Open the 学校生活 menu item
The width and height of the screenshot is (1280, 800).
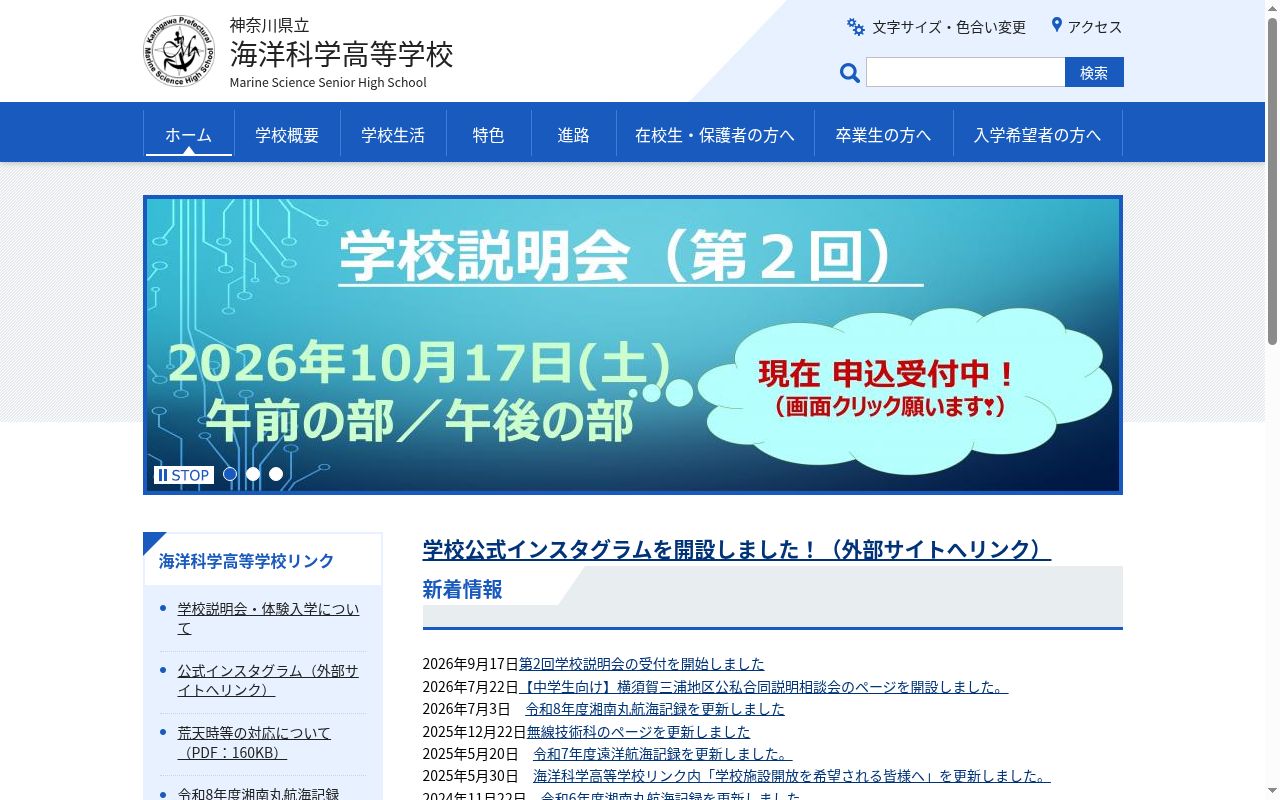393,134
